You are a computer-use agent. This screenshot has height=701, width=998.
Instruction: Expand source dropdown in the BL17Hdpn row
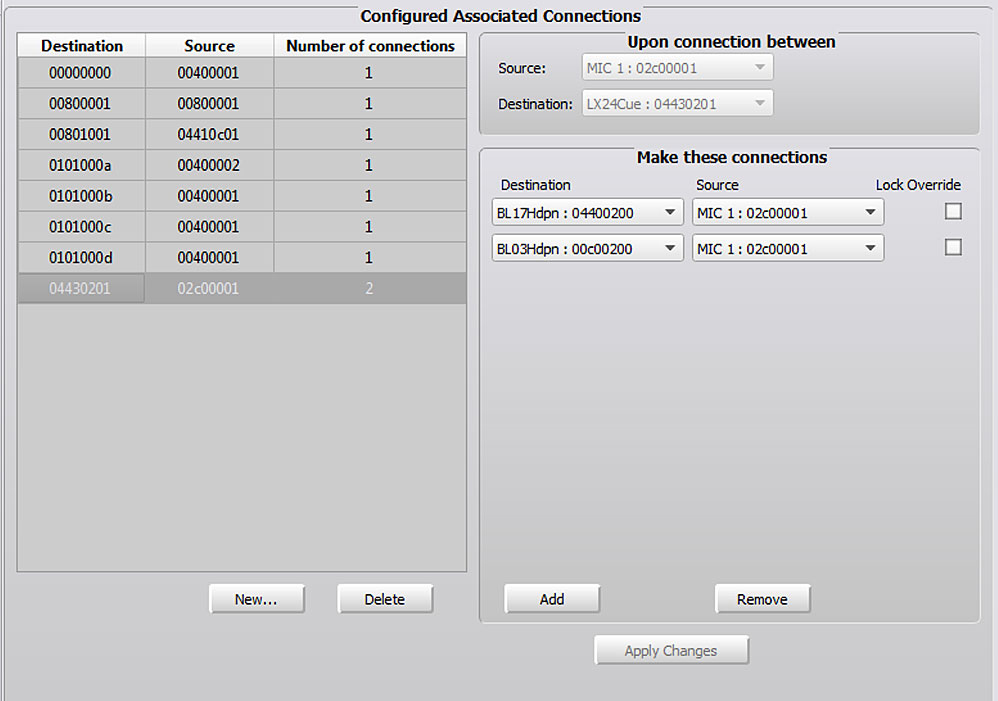tap(787, 212)
